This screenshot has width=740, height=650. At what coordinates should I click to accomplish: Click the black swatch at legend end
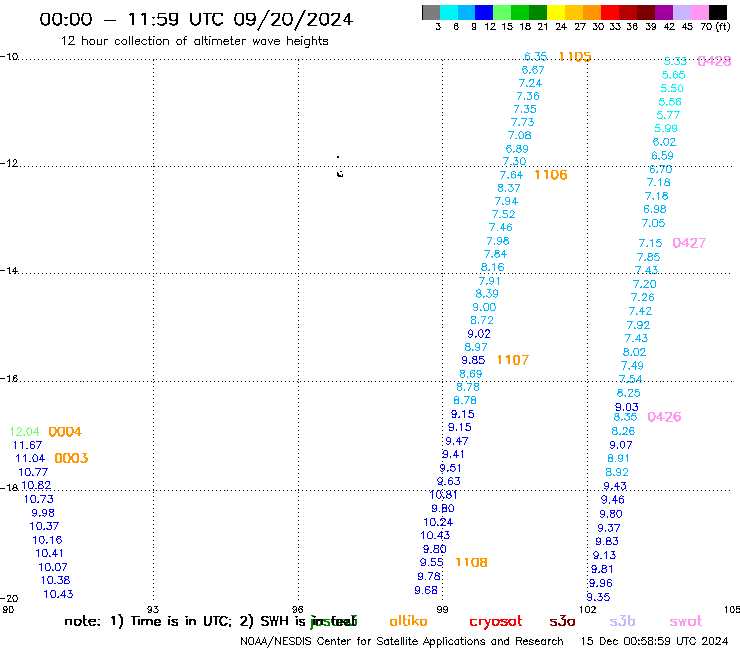tap(718, 12)
